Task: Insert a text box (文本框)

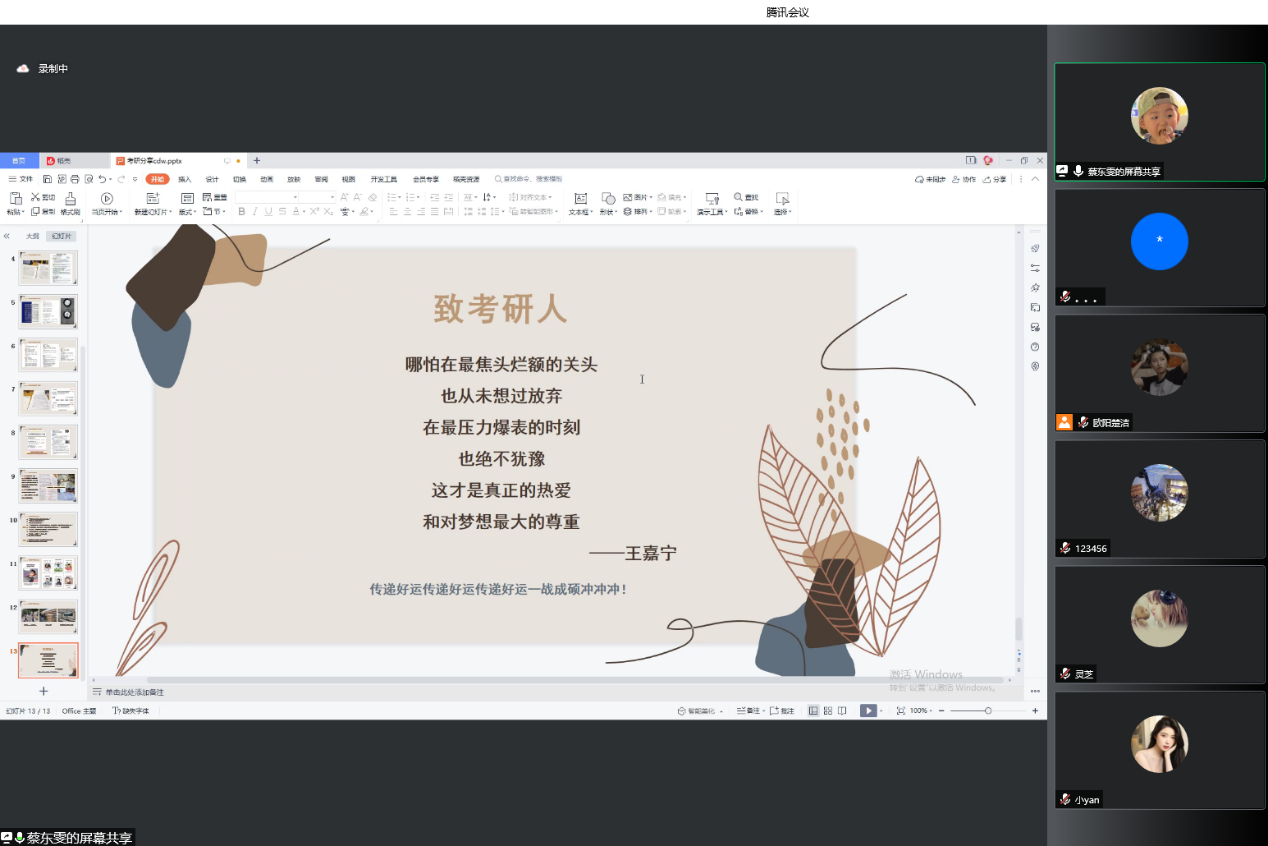Action: (x=580, y=198)
